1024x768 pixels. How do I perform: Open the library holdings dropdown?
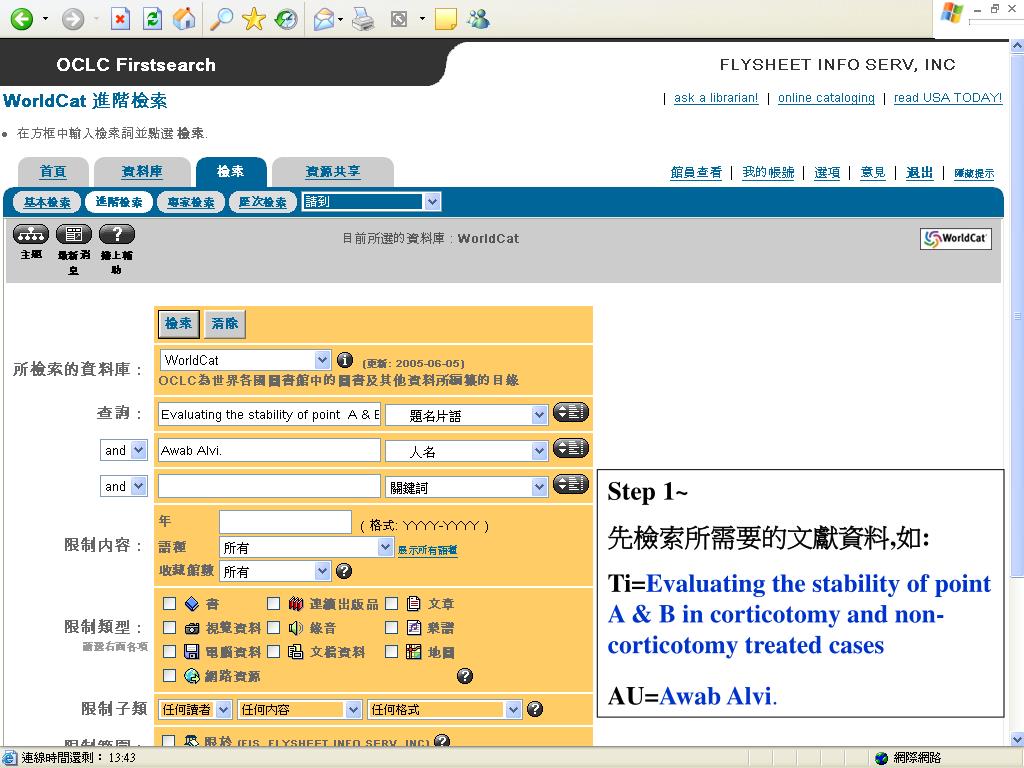click(x=275, y=571)
